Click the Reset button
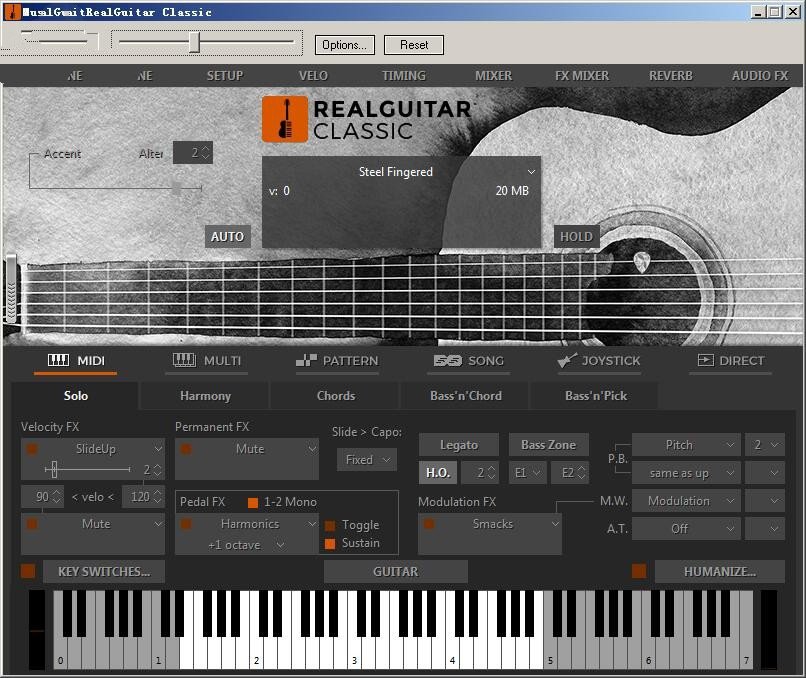Image resolution: width=806 pixels, height=678 pixels. 414,45
